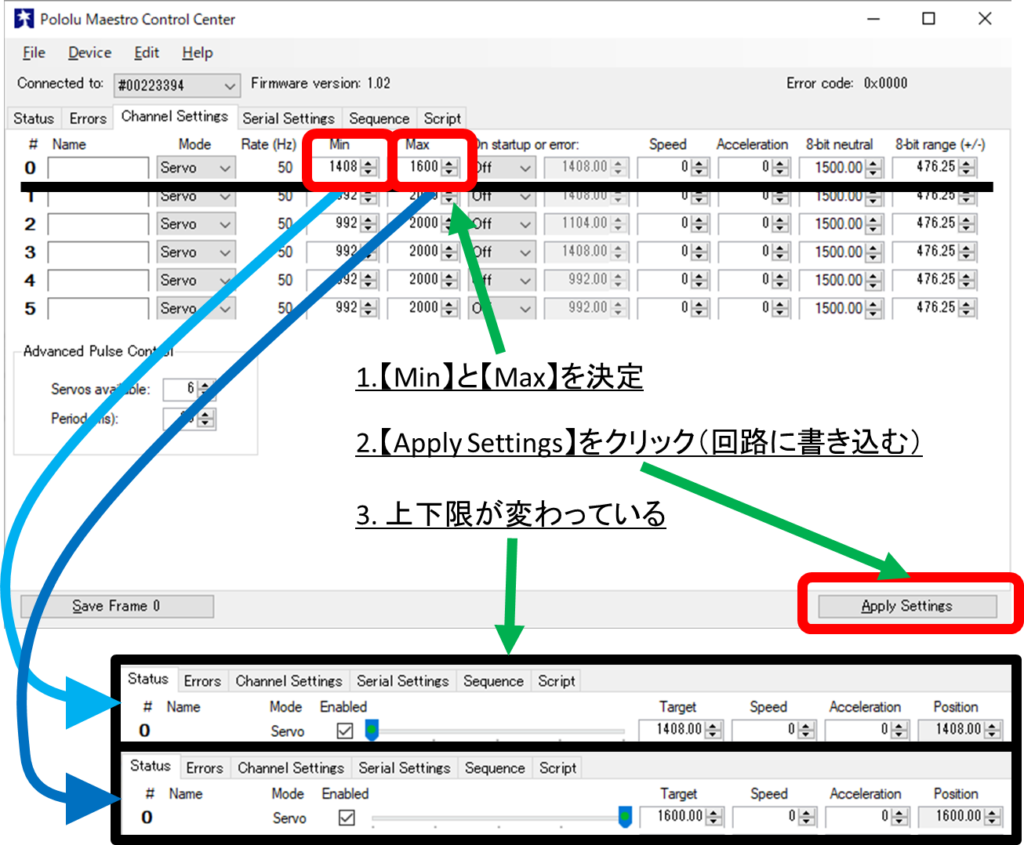Viewport: 1024px width, 845px height.
Task: Go to the Sequence tab in main window
Action: 379,118
